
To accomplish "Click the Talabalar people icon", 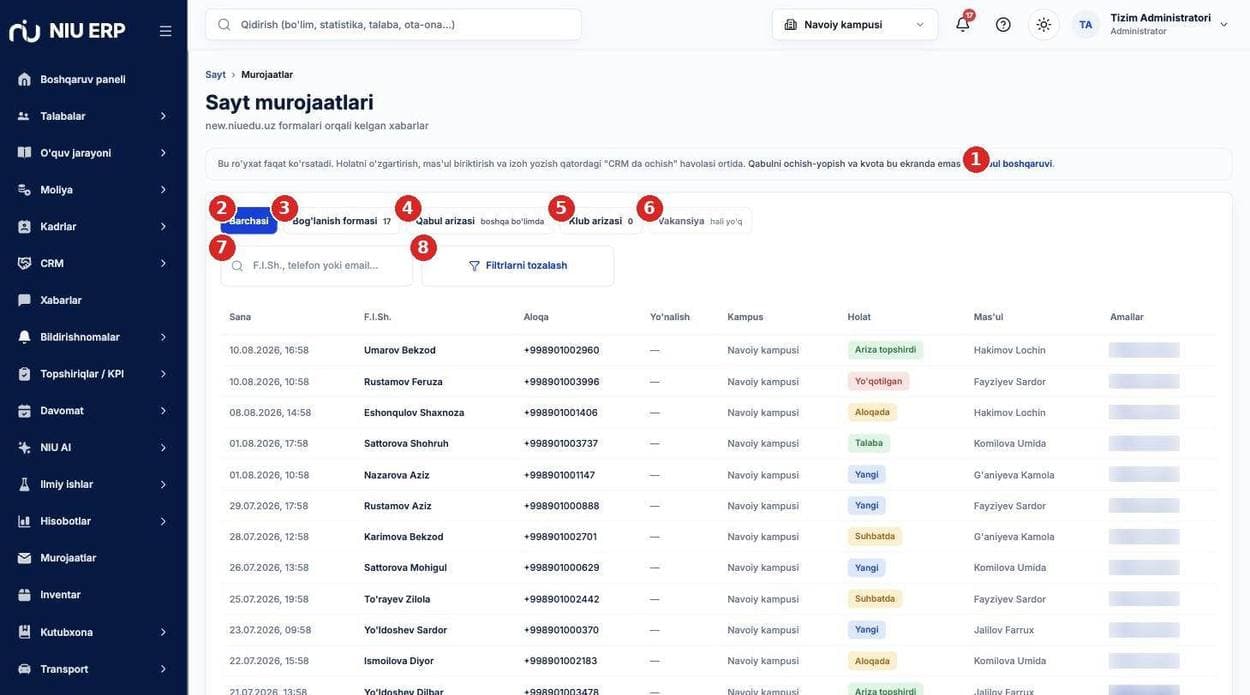I will tap(24, 116).
